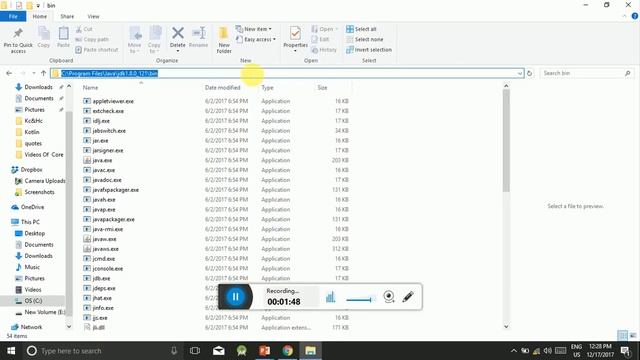Click the Refresh address bar icon
The width and height of the screenshot is (640, 360).
click(529, 73)
